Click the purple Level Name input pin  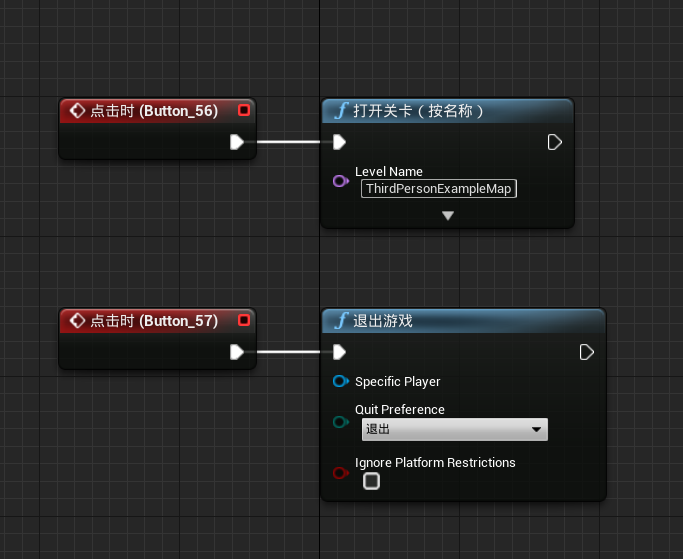(341, 181)
